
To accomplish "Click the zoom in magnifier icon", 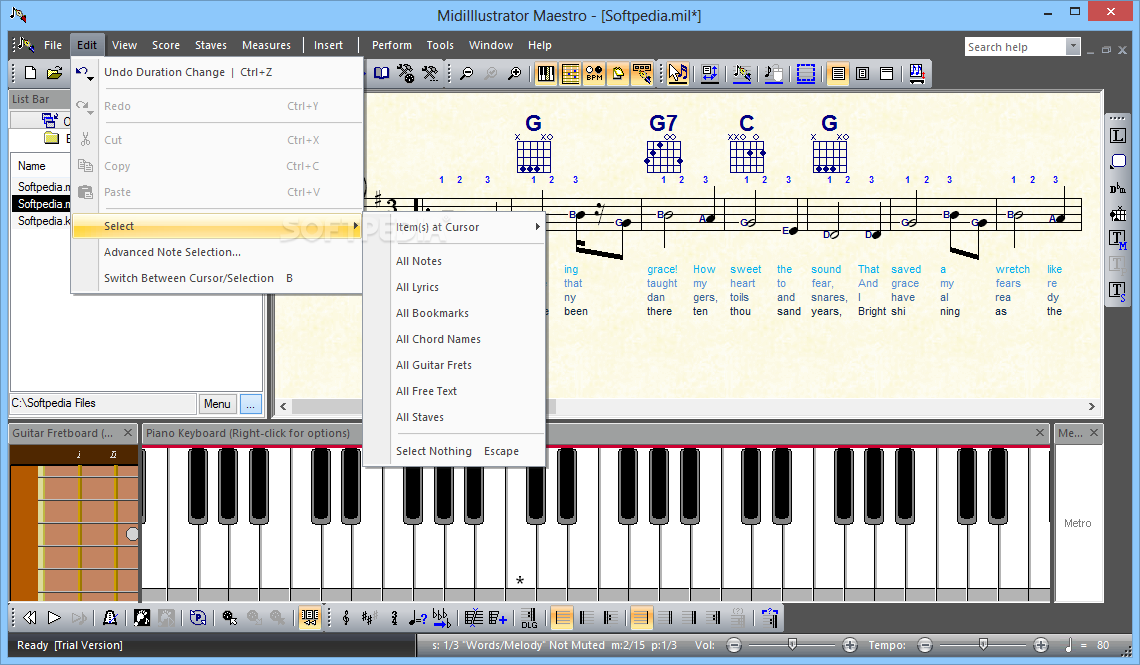I will pos(515,73).
